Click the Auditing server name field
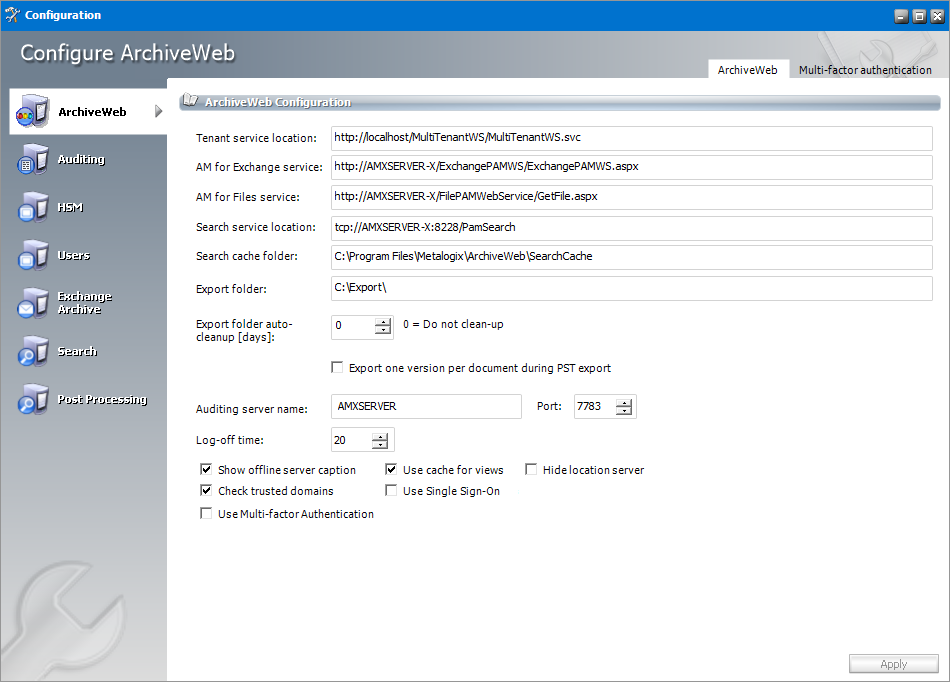This screenshot has width=950, height=682. [x=426, y=407]
